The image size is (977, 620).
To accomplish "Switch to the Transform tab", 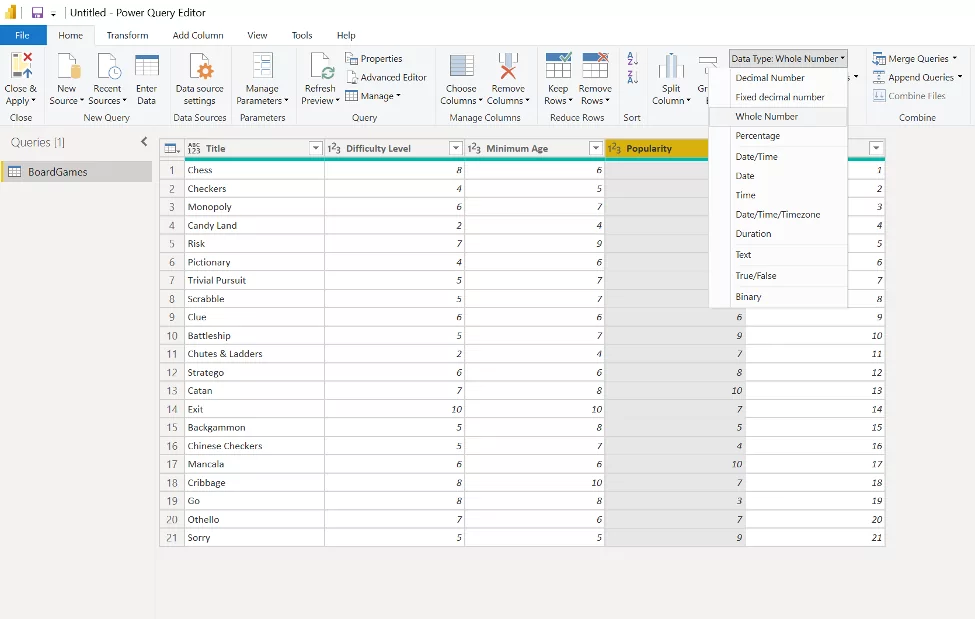I will (x=127, y=36).
